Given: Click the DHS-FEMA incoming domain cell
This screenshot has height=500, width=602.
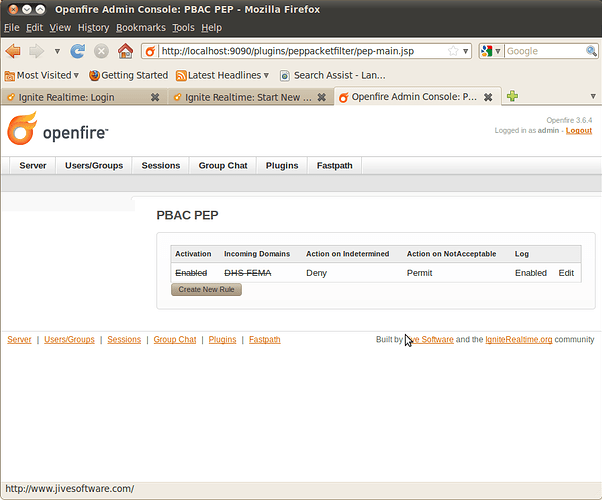Looking at the screenshot, I should (248, 273).
